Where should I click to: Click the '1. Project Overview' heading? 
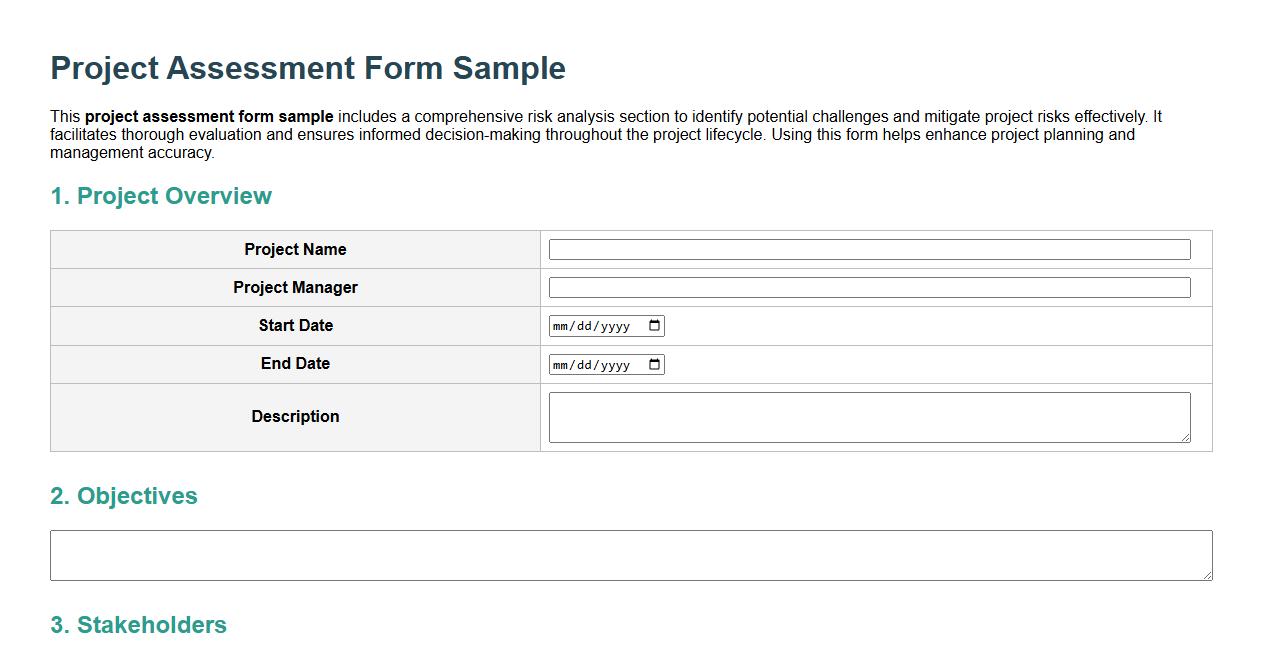160,196
